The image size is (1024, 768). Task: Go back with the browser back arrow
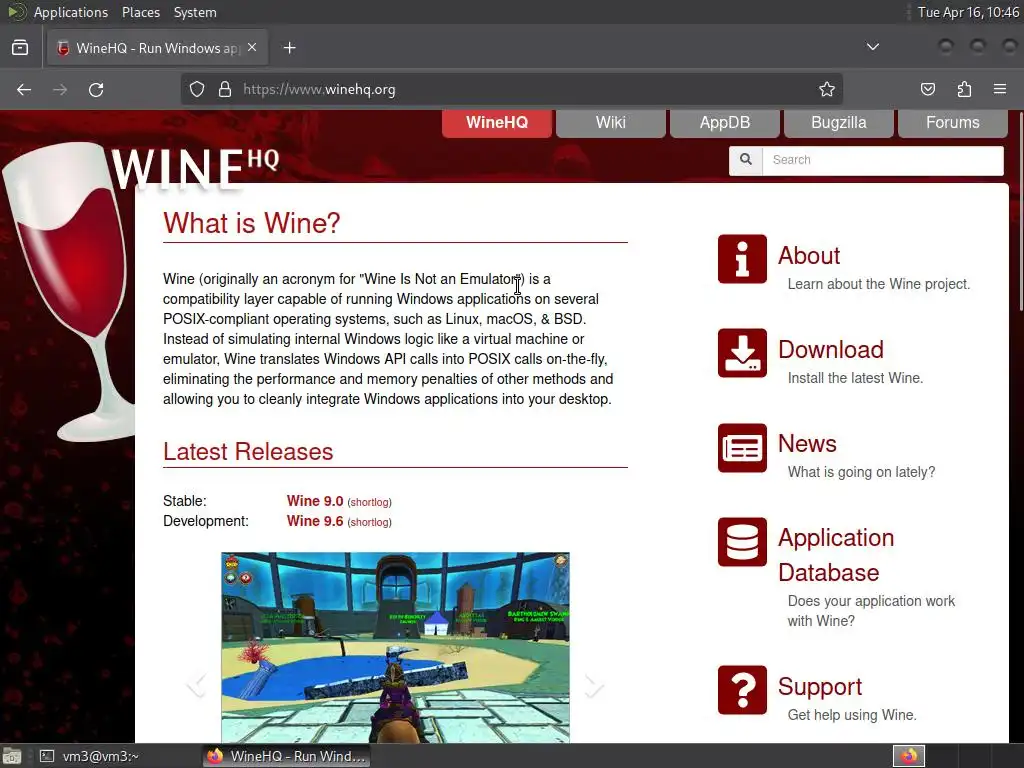(x=24, y=89)
